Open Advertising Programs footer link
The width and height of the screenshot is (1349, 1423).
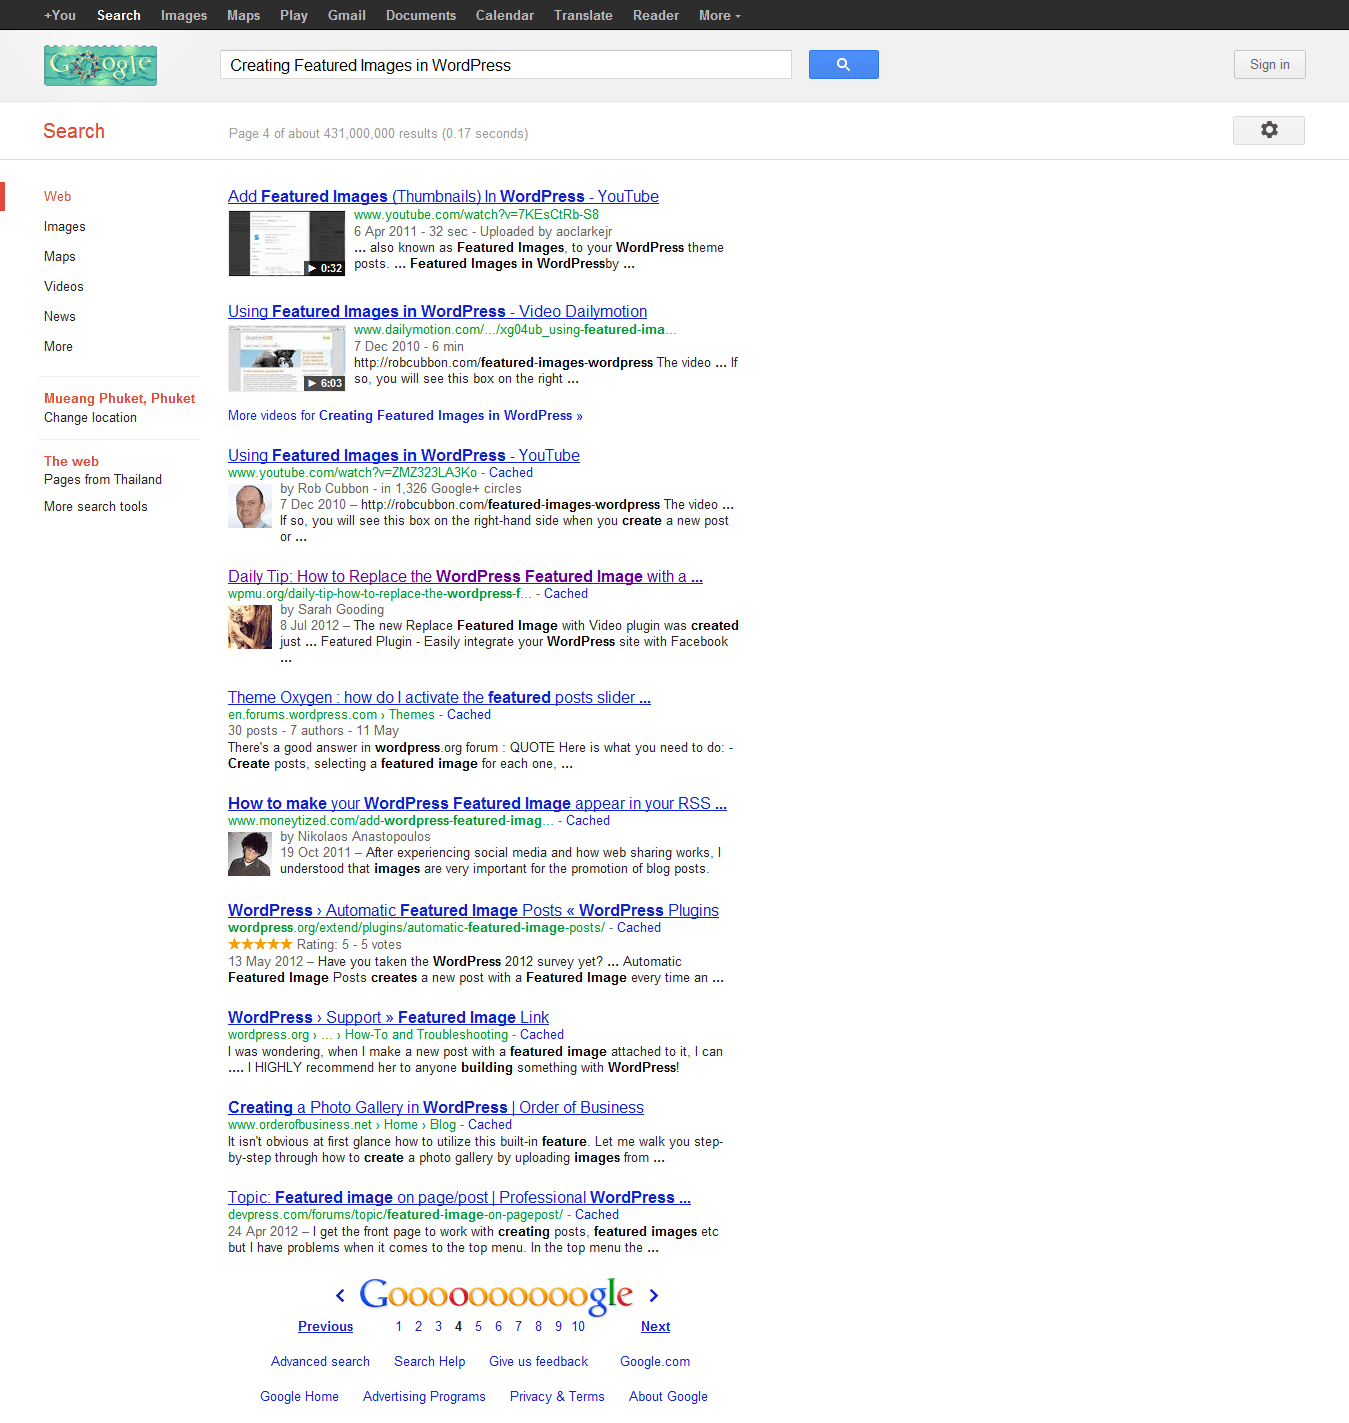point(424,1396)
